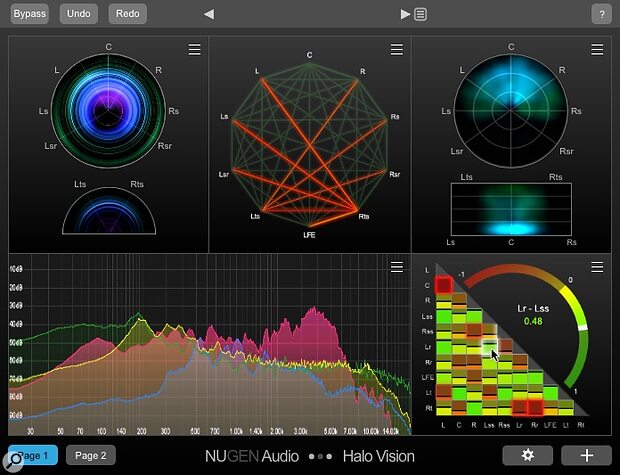This screenshot has width=620, height=475.
Task: Click the Lts-Rts rectangular height haze display
Action: coord(511,209)
